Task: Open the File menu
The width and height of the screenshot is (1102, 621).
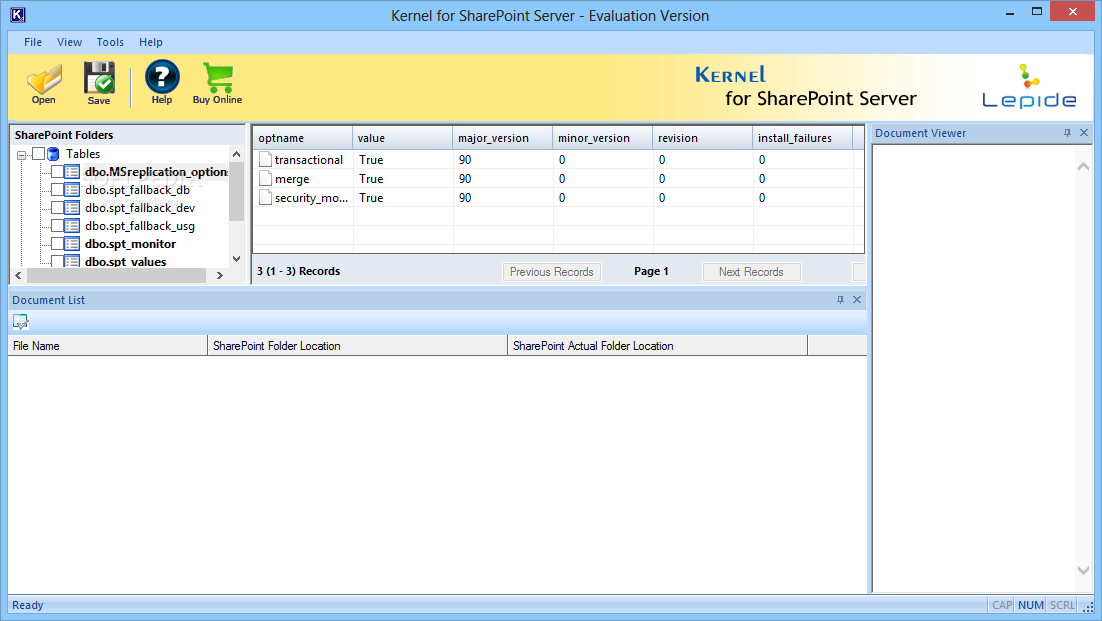Action: pyautogui.click(x=33, y=42)
